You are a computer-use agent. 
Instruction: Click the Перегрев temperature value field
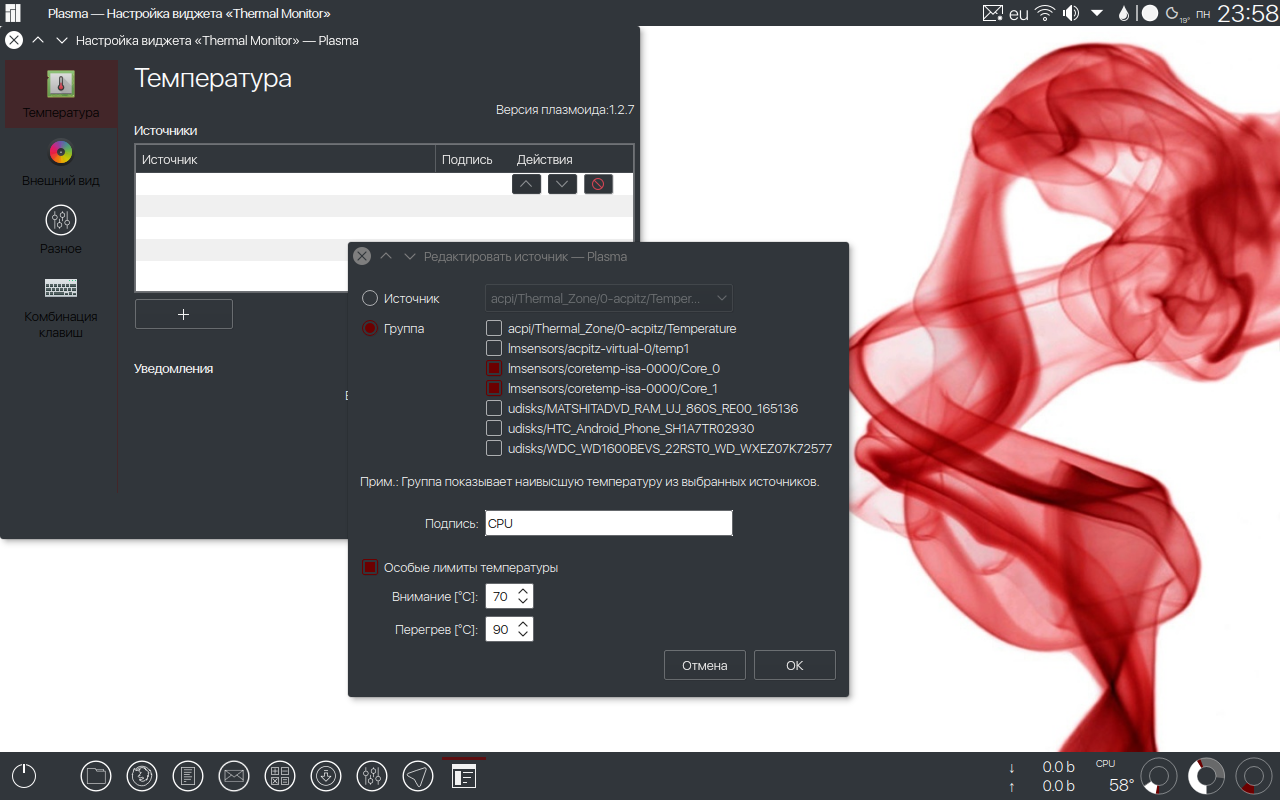pos(500,630)
